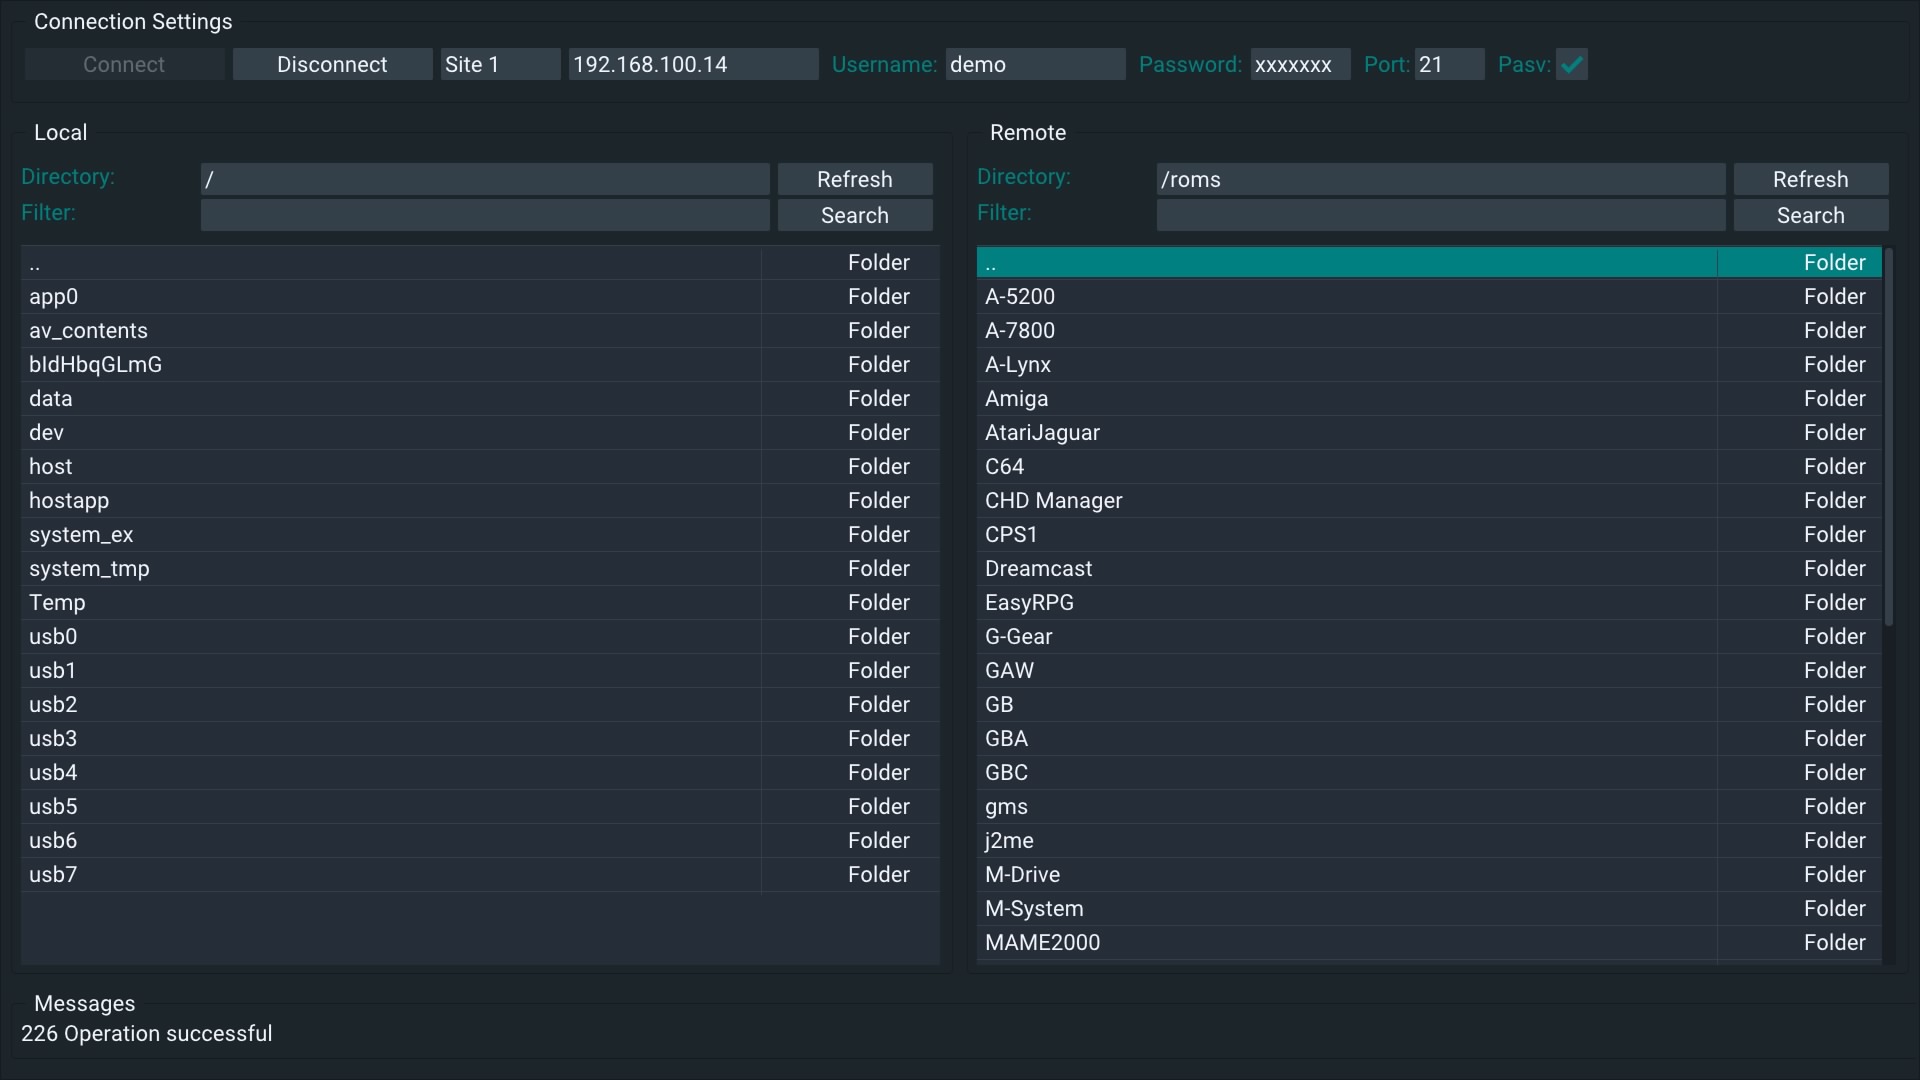
Task: Open the Site 1 dropdown
Action: (x=500, y=65)
